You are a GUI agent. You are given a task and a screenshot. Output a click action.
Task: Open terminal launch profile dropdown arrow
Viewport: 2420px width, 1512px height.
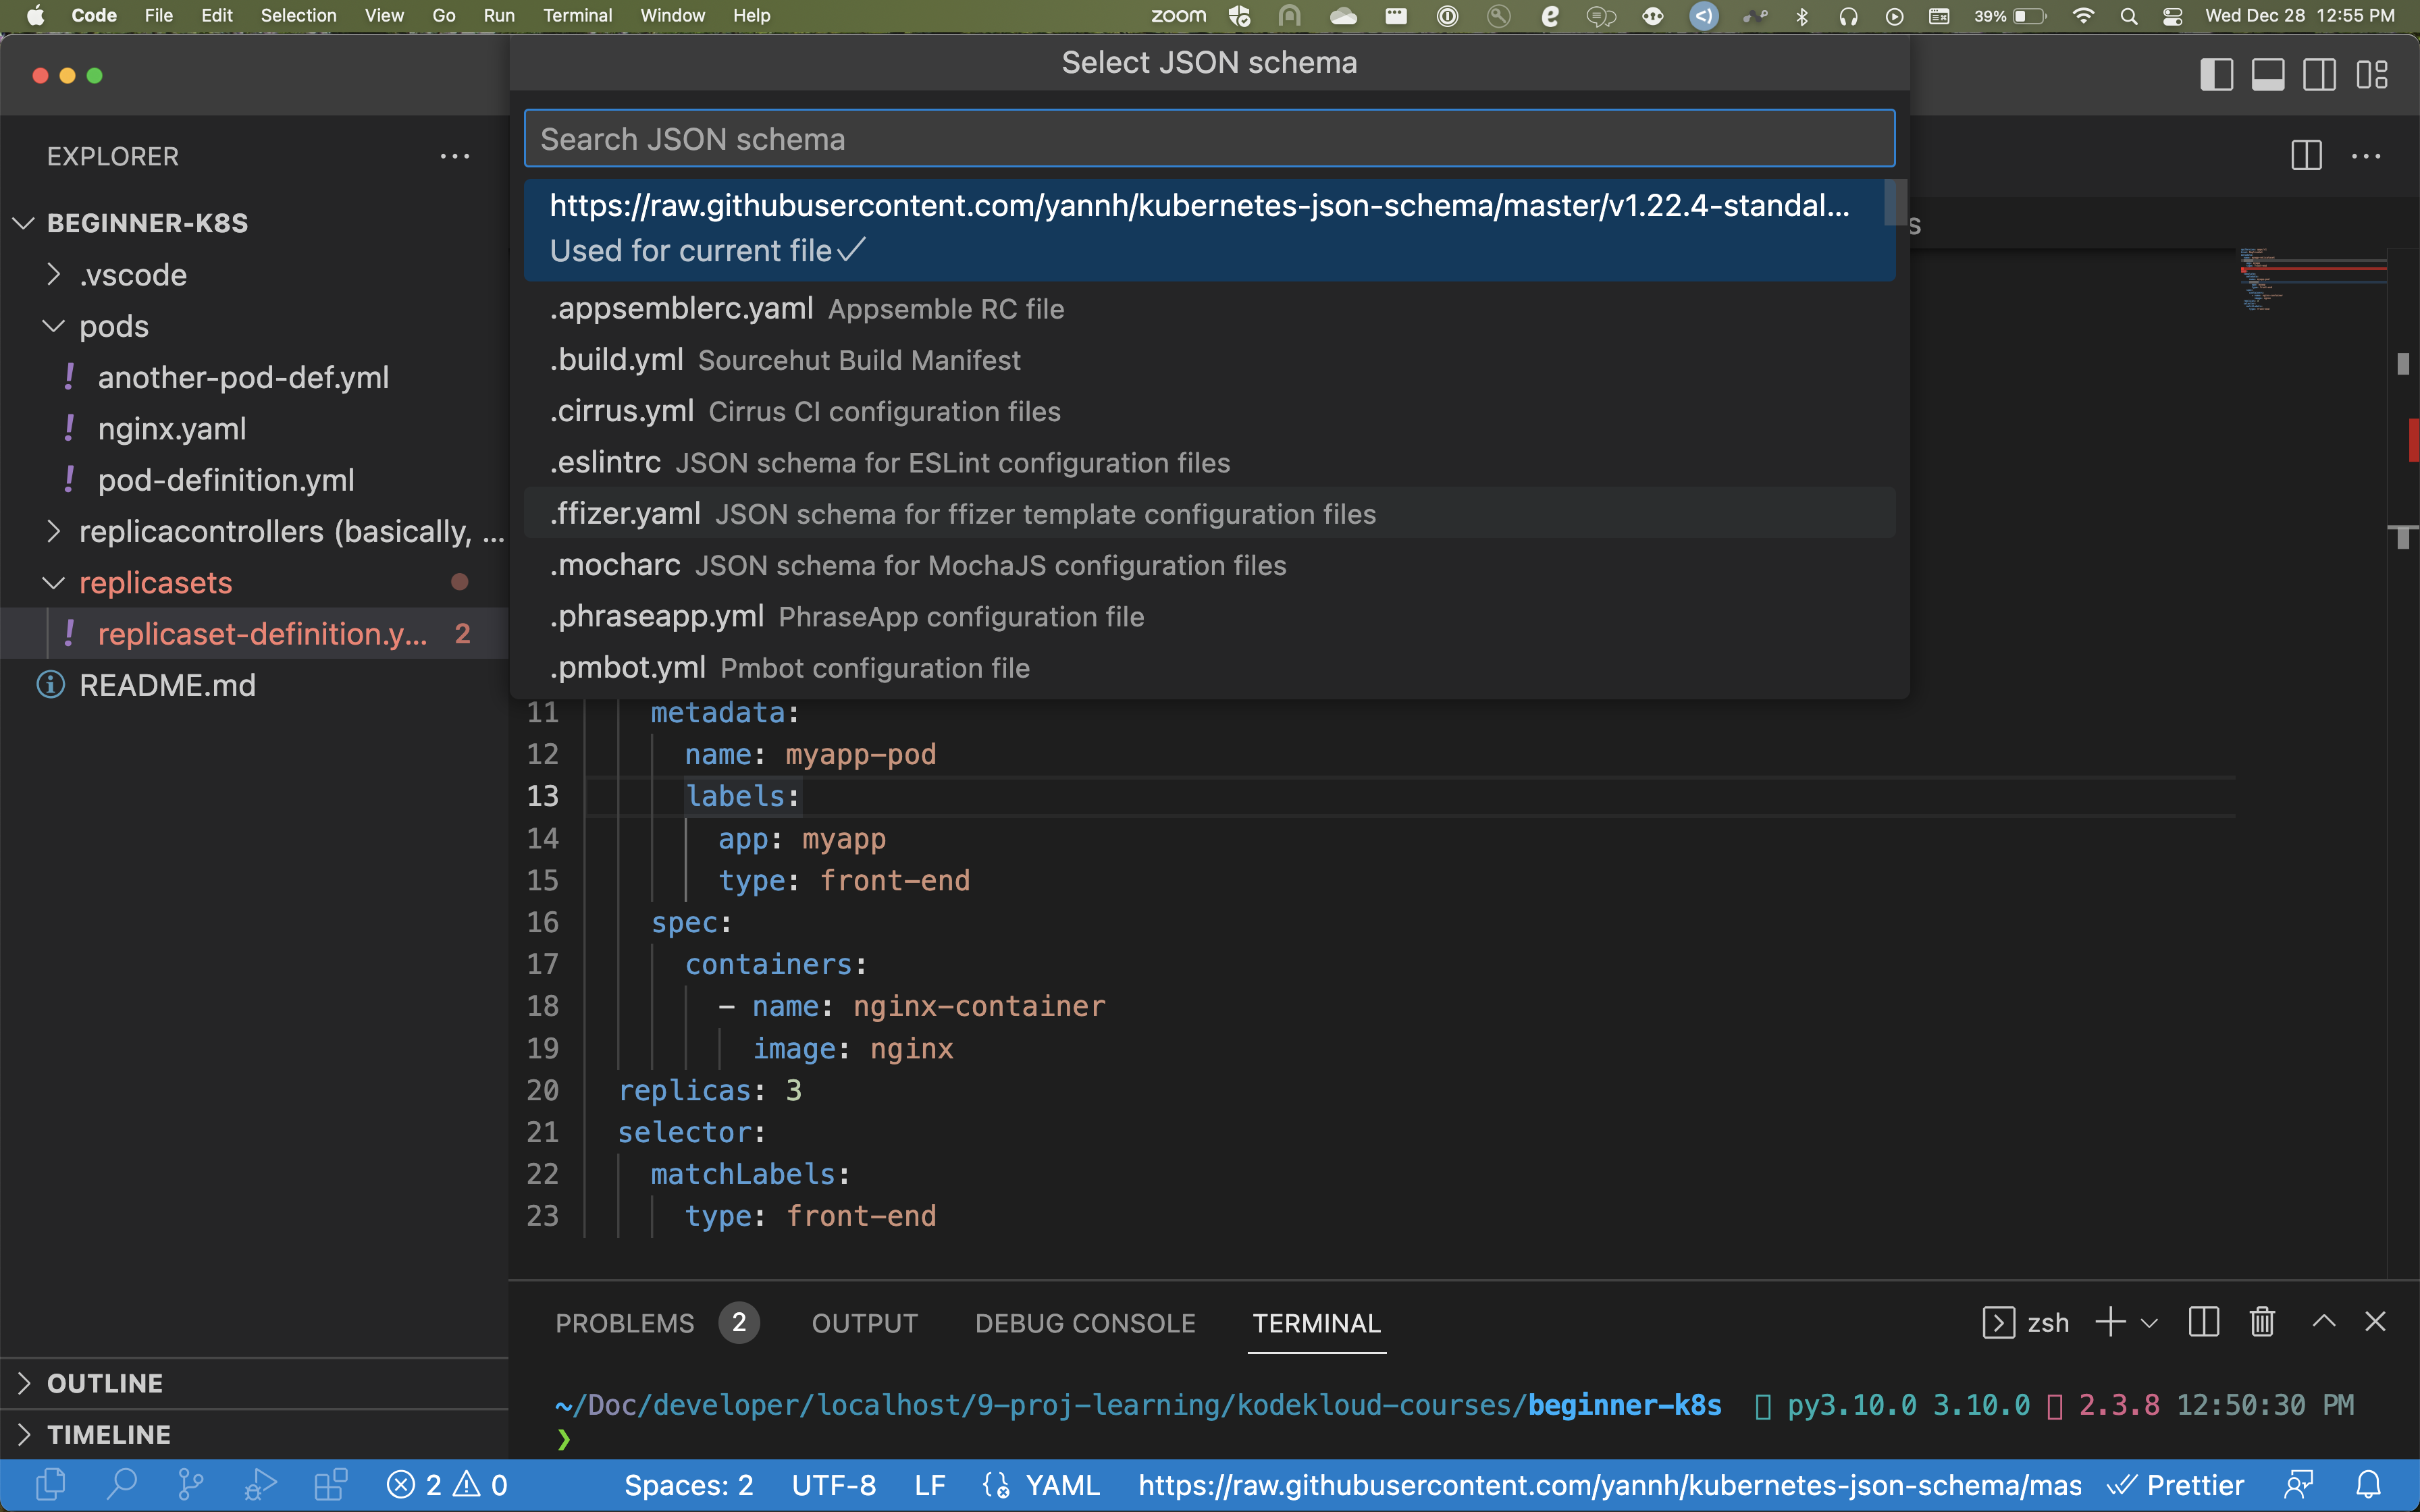pos(2149,1323)
